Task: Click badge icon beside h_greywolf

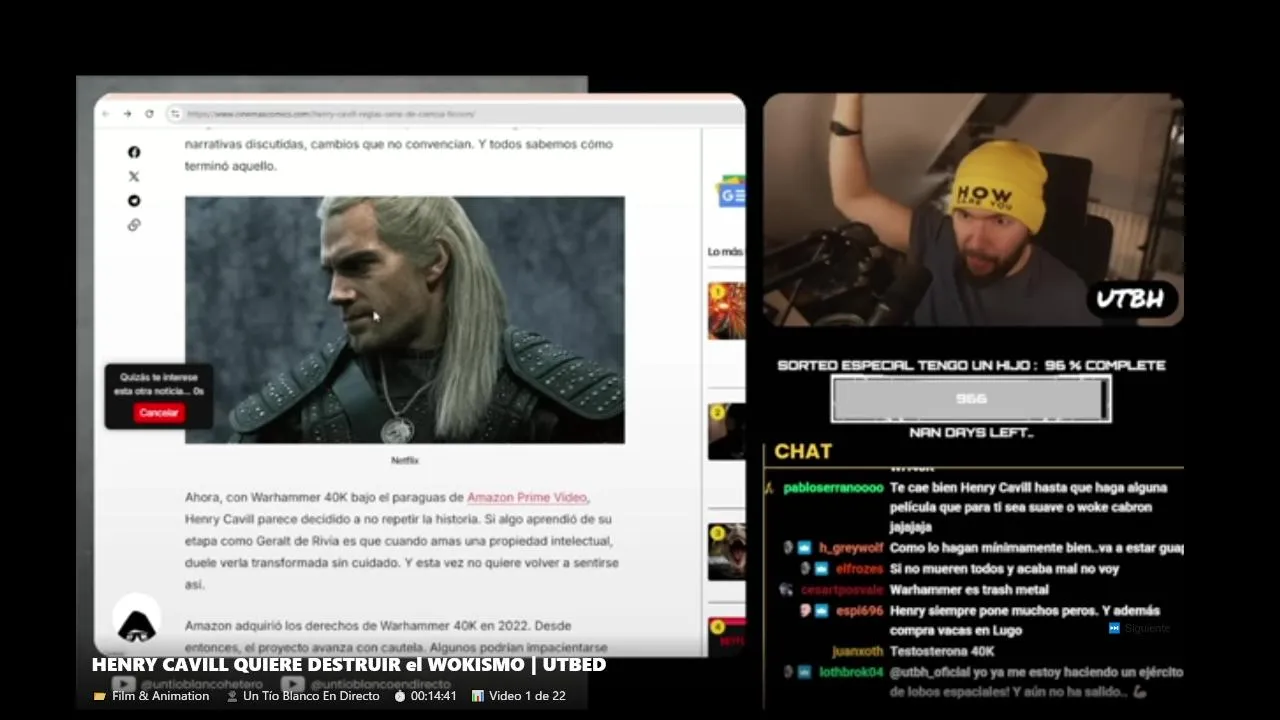Action: (x=804, y=548)
